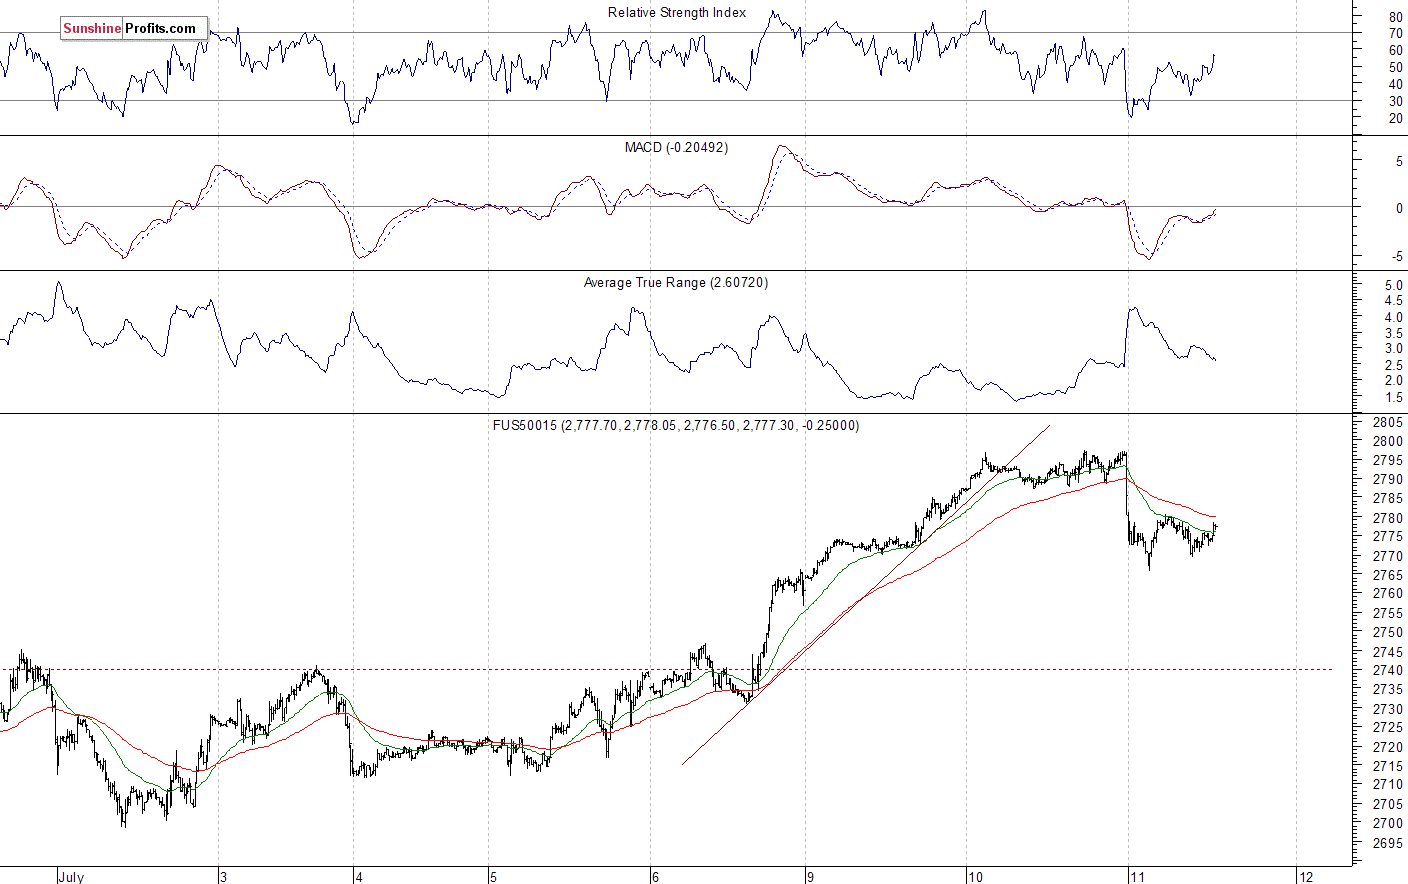1408x884 pixels.
Task: Click the 2770 price axis value
Action: pyautogui.click(x=1388, y=556)
